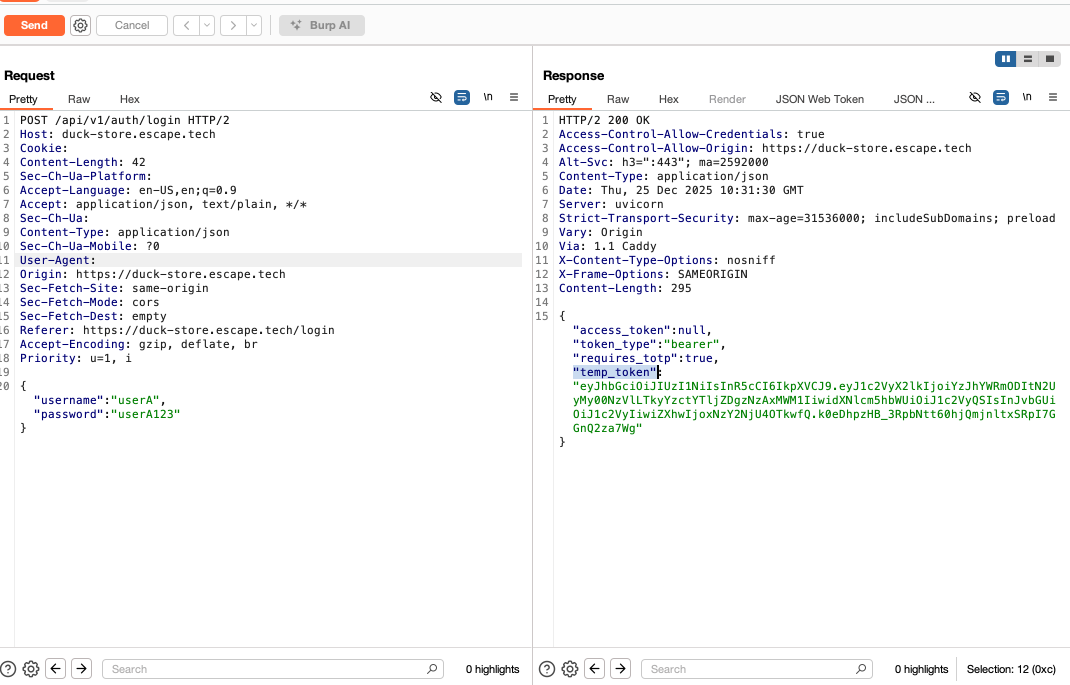Toggle \n display in the Response editor
This screenshot has width=1070, height=685.
tap(1027, 97)
